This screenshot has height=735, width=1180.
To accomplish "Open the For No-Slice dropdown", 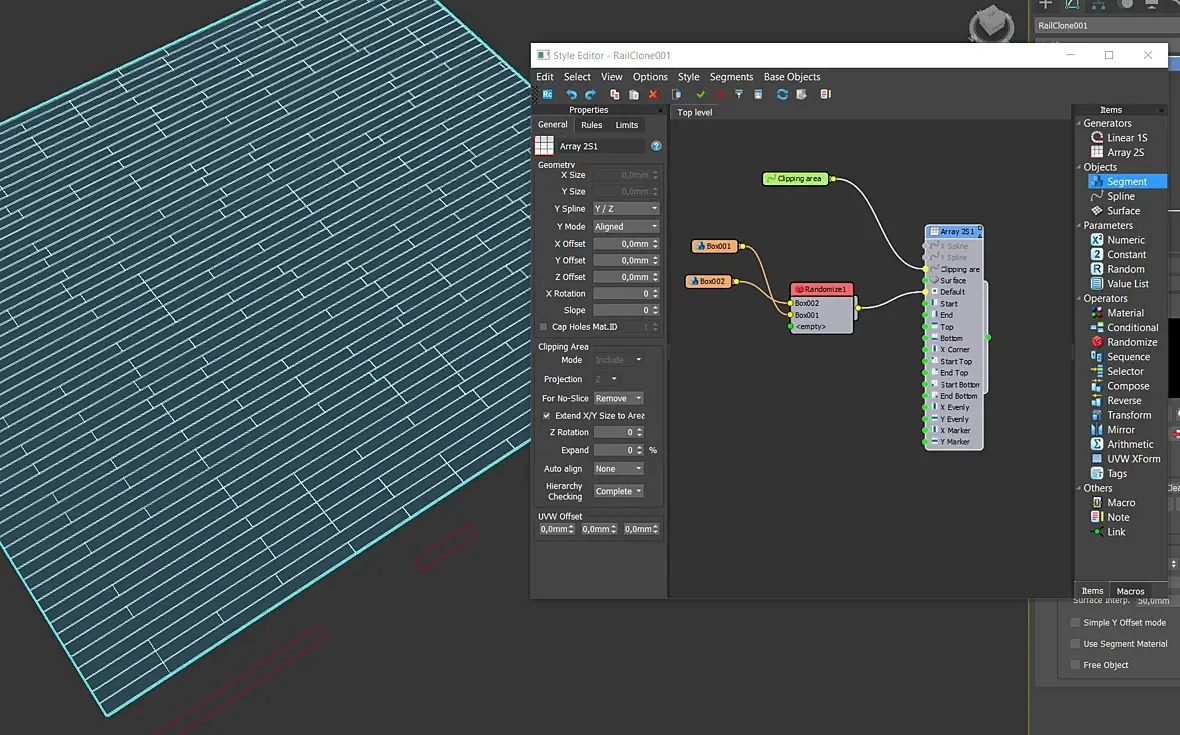I will click(x=618, y=398).
